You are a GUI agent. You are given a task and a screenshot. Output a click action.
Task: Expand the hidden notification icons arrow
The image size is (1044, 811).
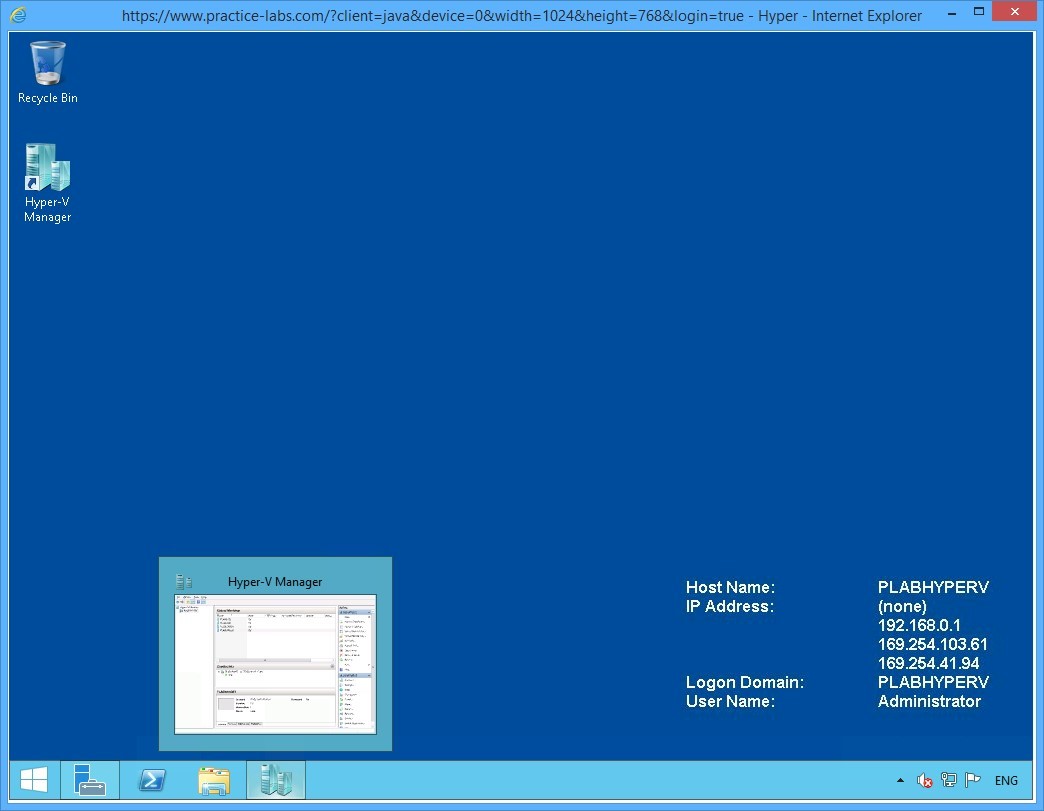[899, 780]
